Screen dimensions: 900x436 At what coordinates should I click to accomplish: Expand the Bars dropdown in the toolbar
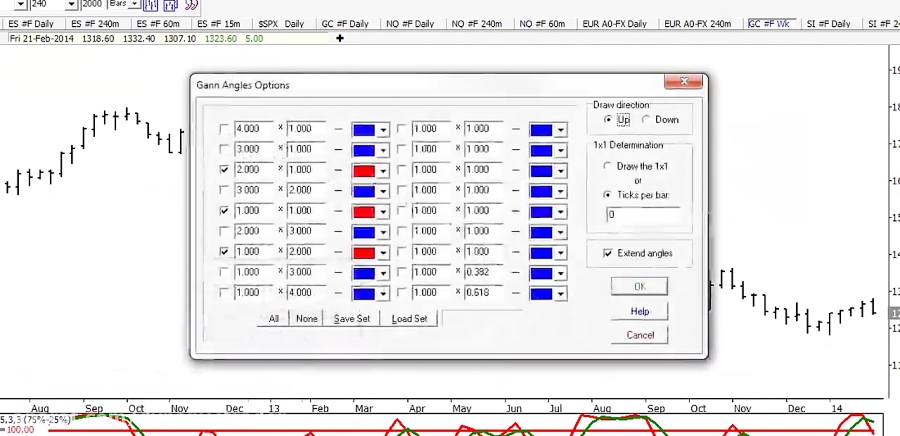(x=136, y=5)
